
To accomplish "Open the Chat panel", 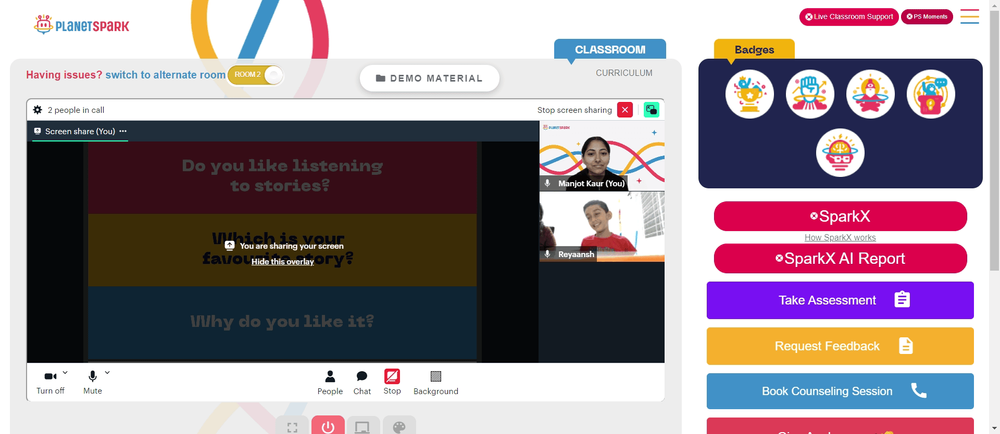I will [362, 382].
